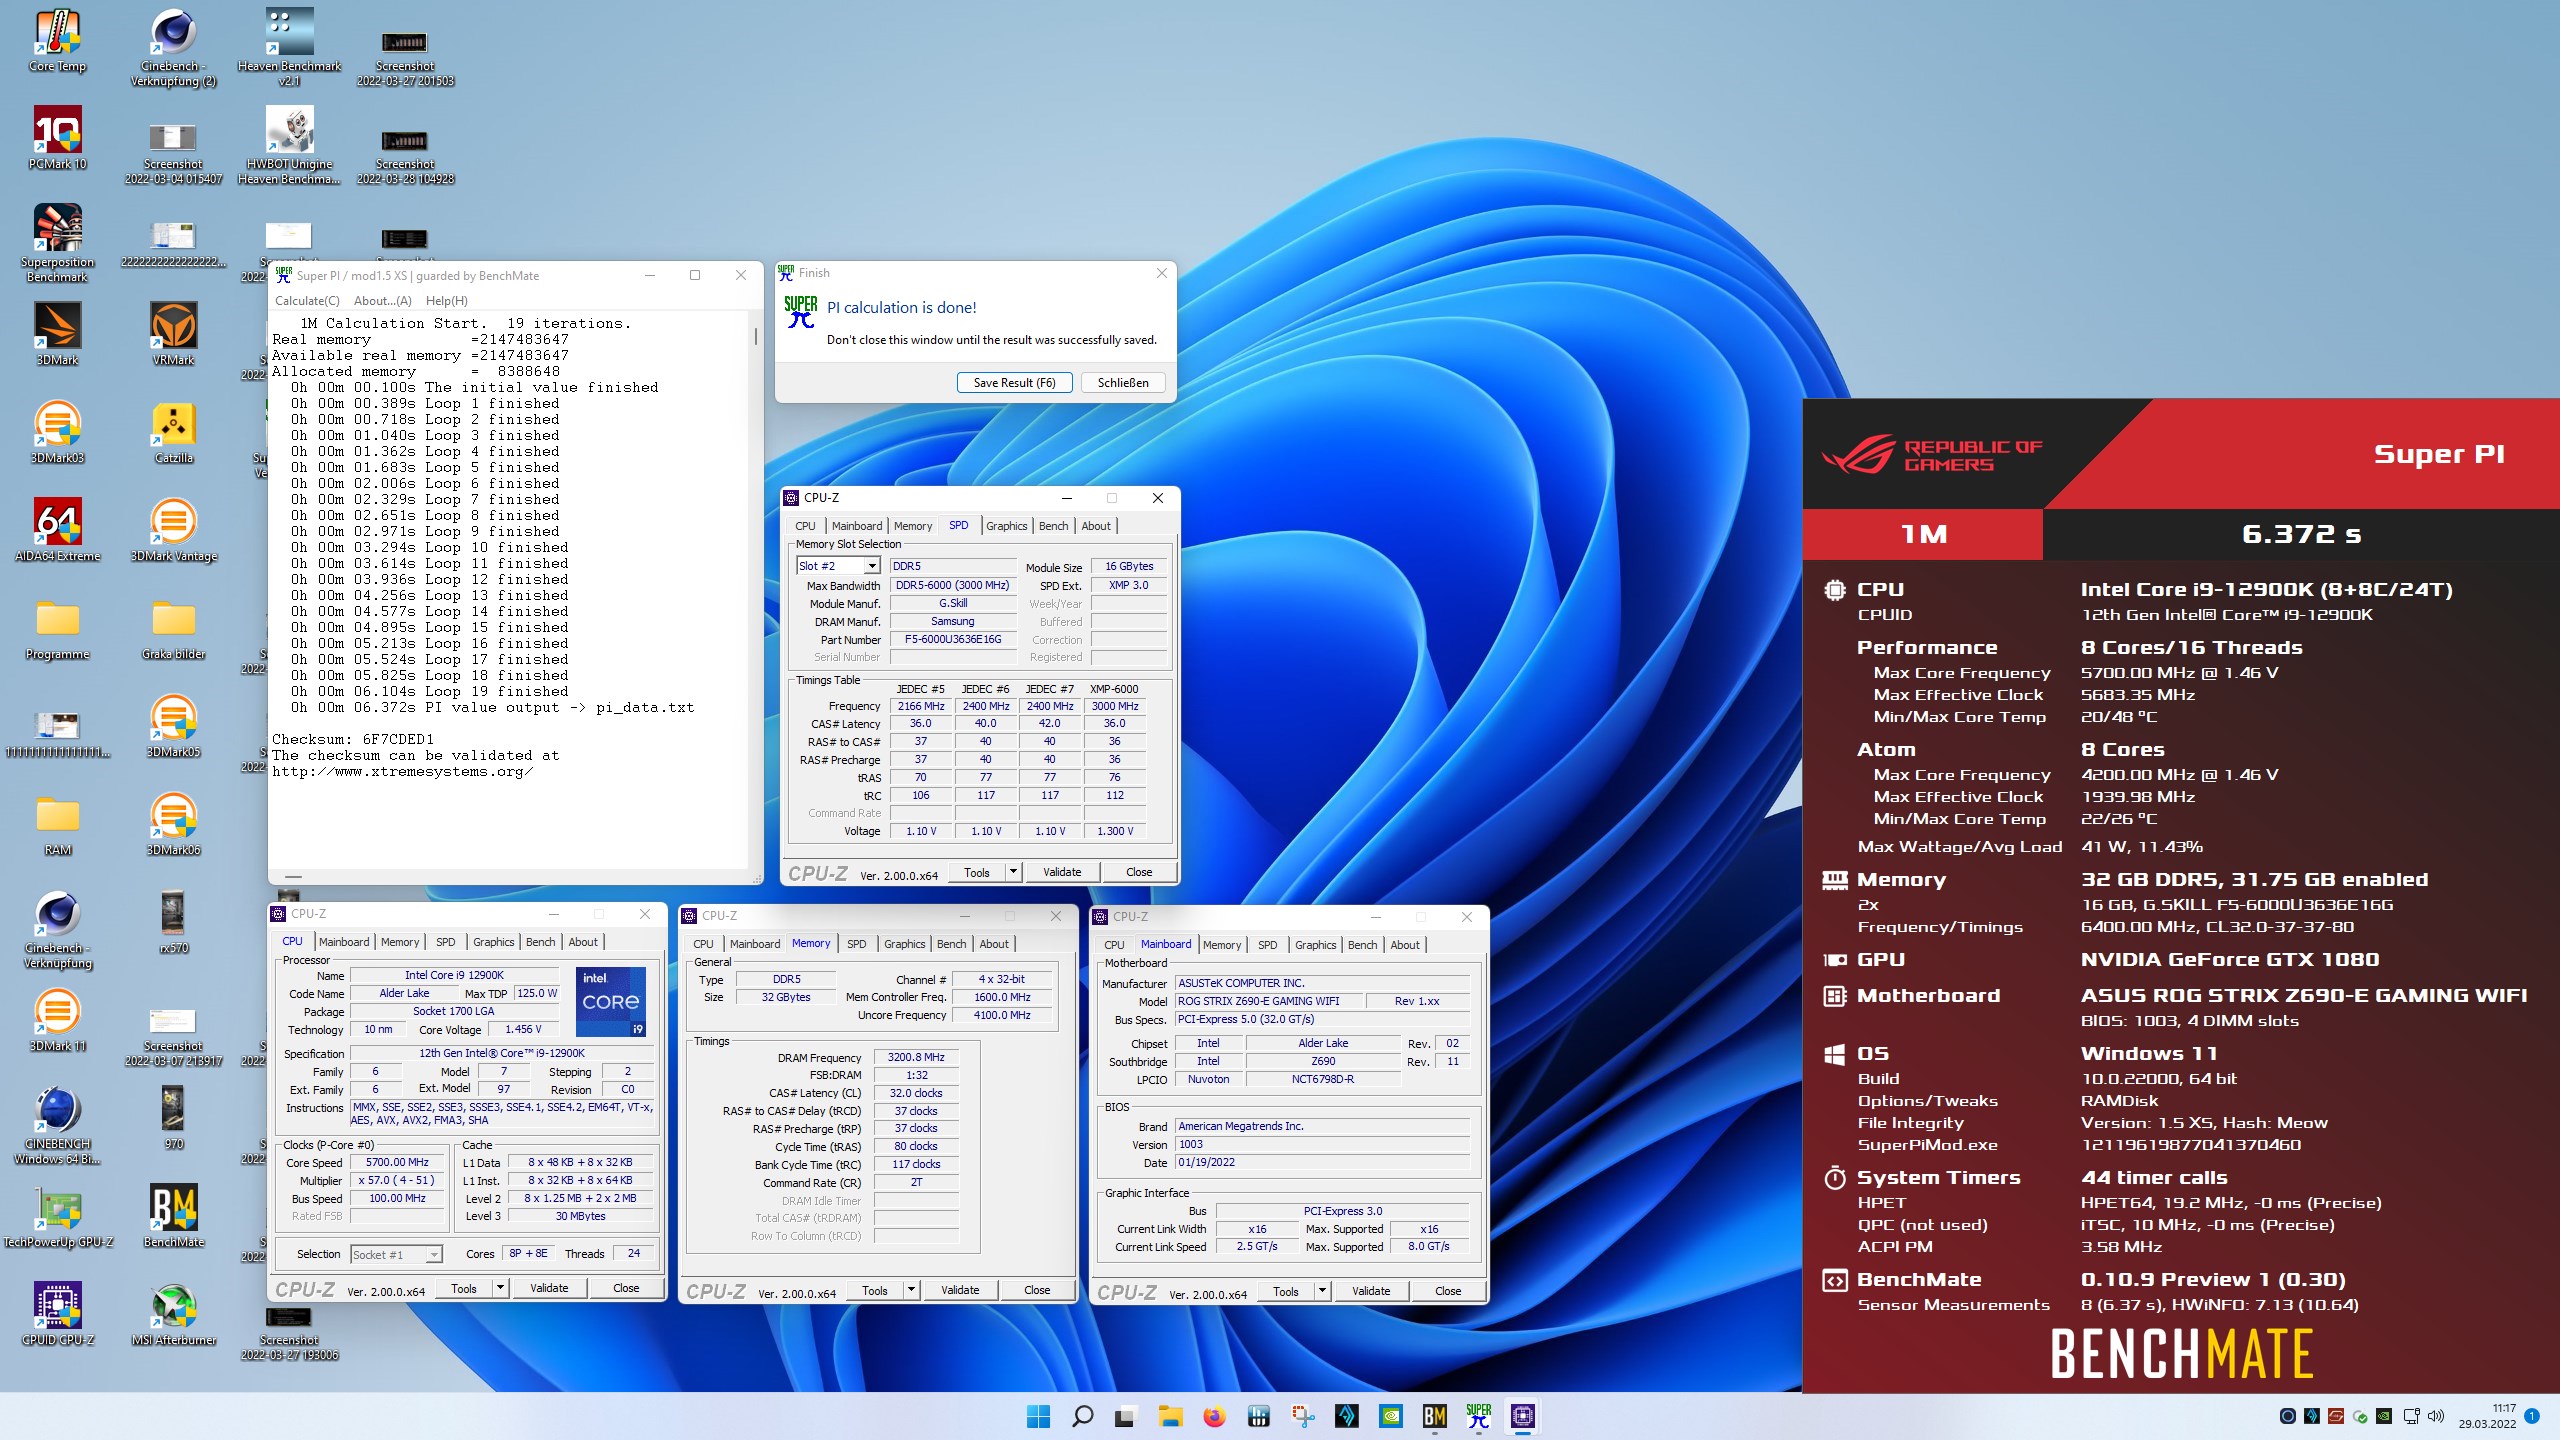Click the BenchMate BM taskbar icon

1435,1416
